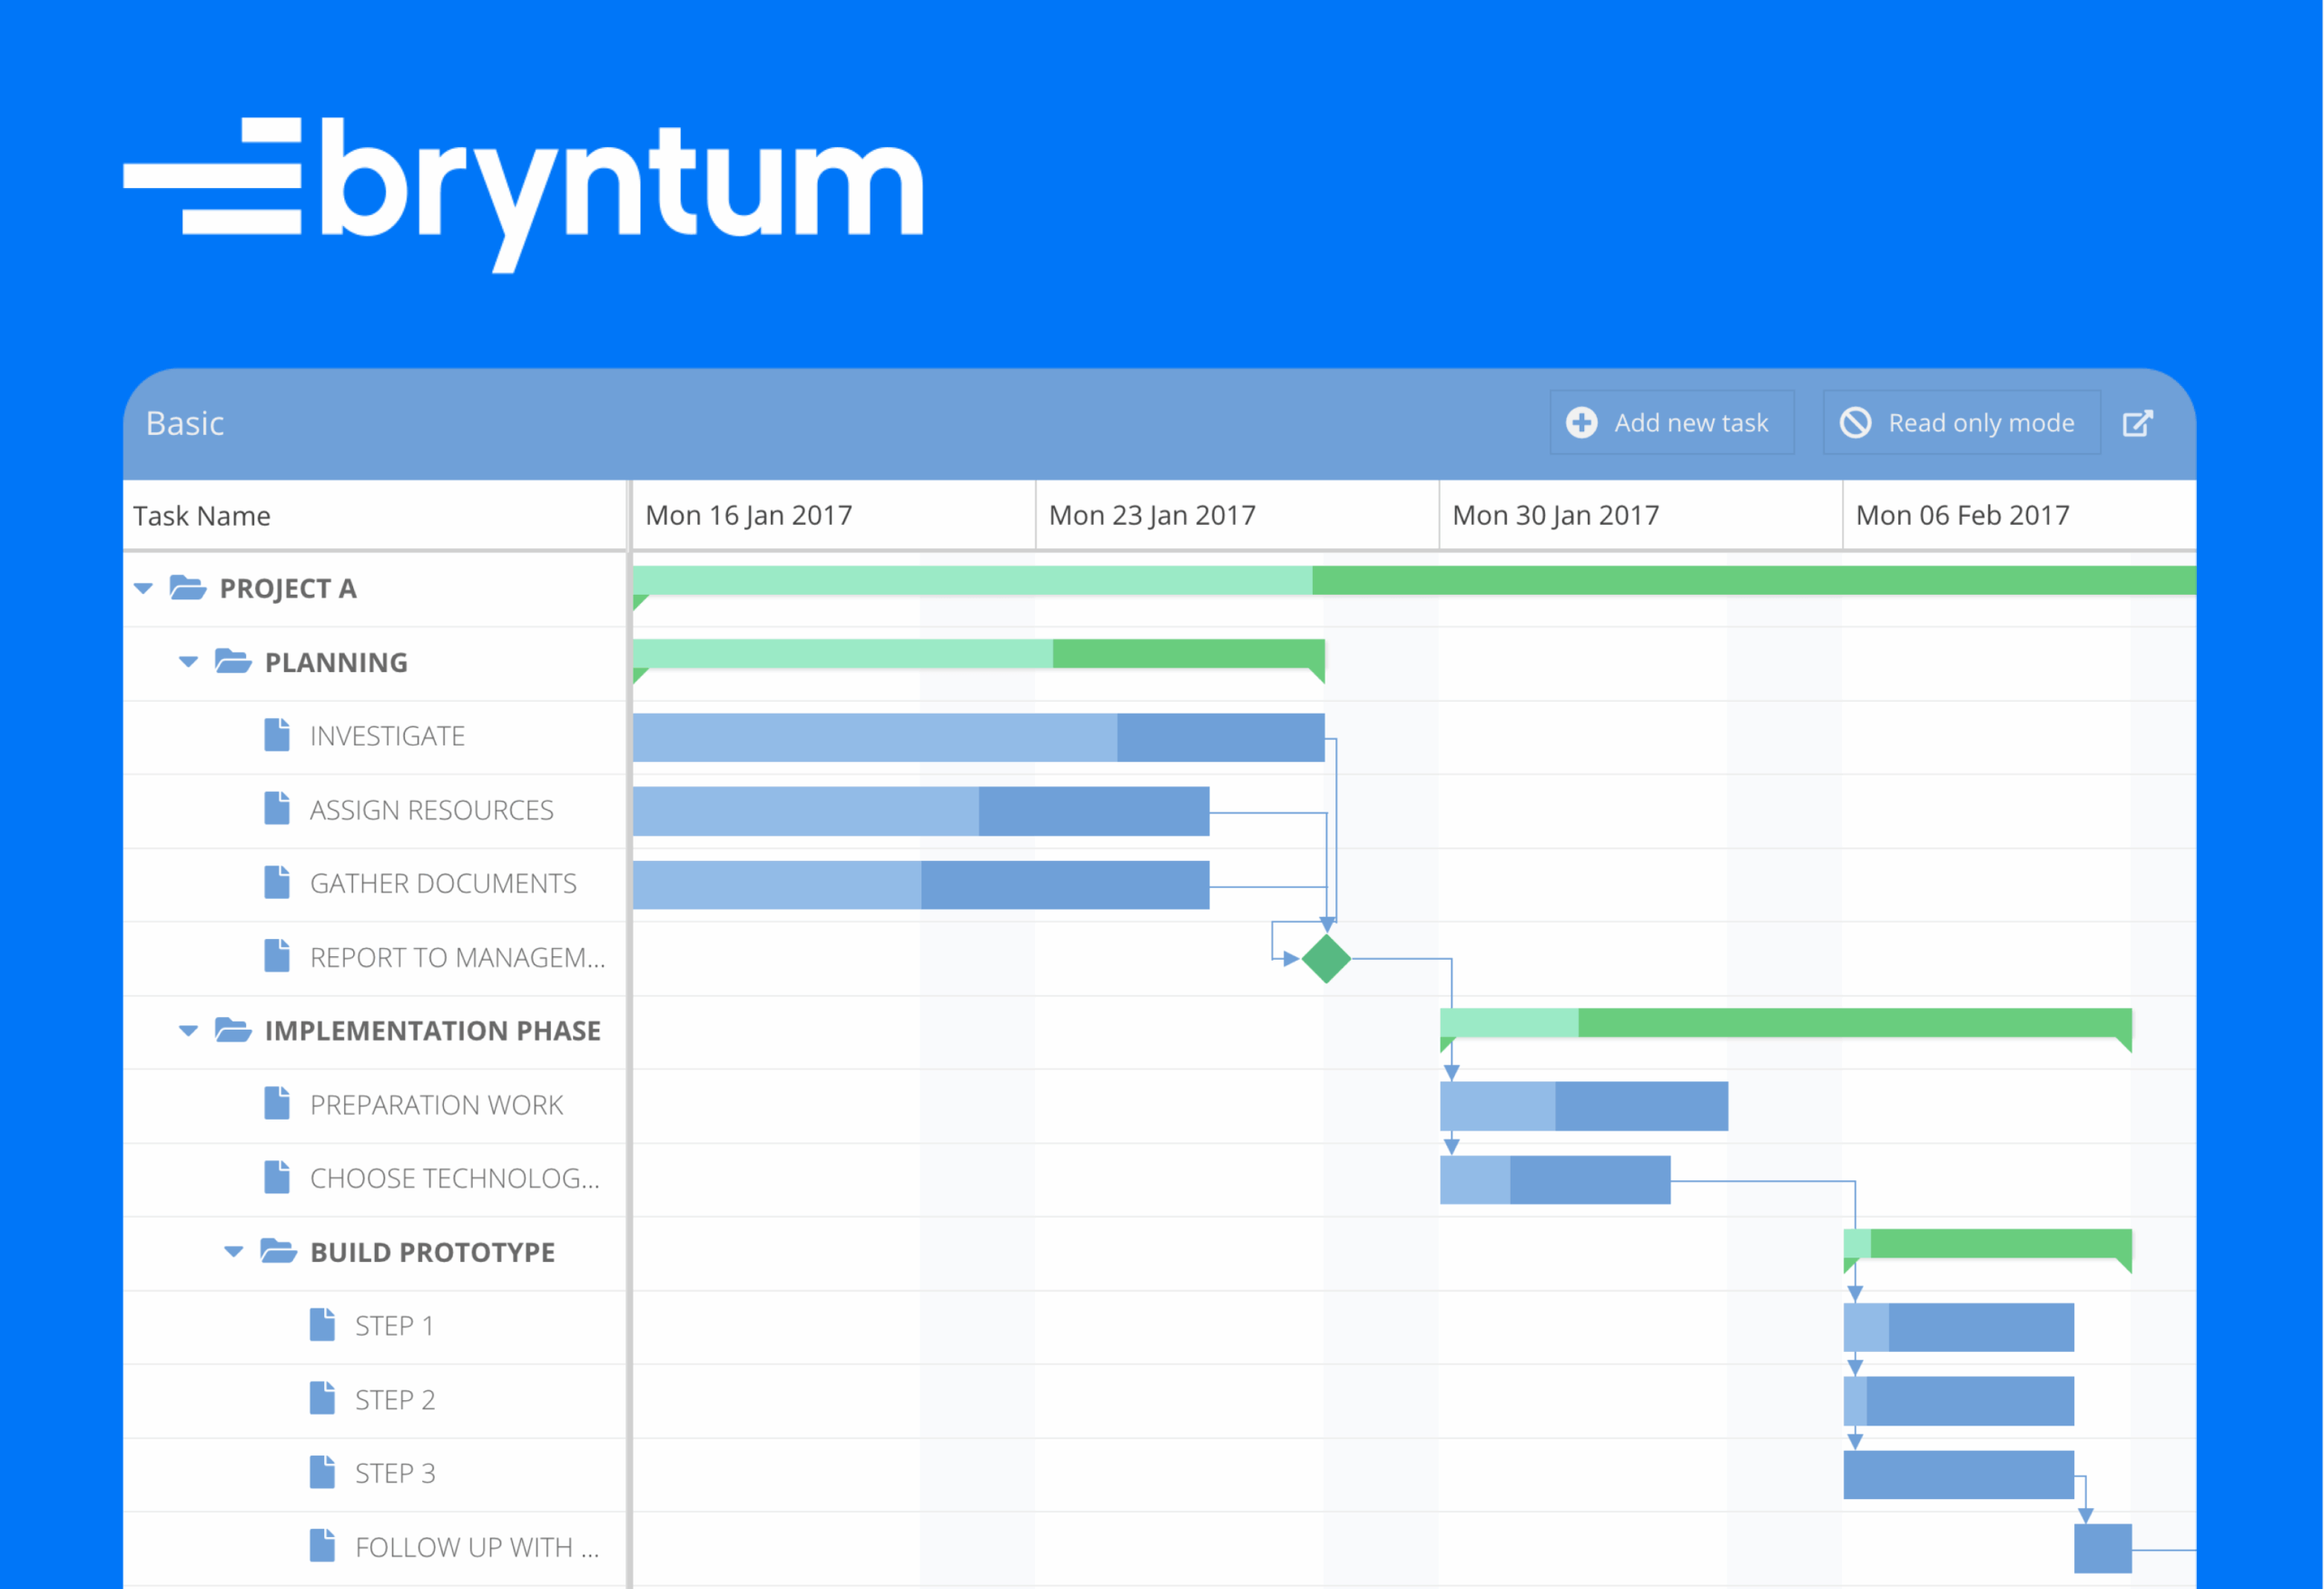
Task: Select the ASSIGN RESOURCES task row
Action: 432,809
